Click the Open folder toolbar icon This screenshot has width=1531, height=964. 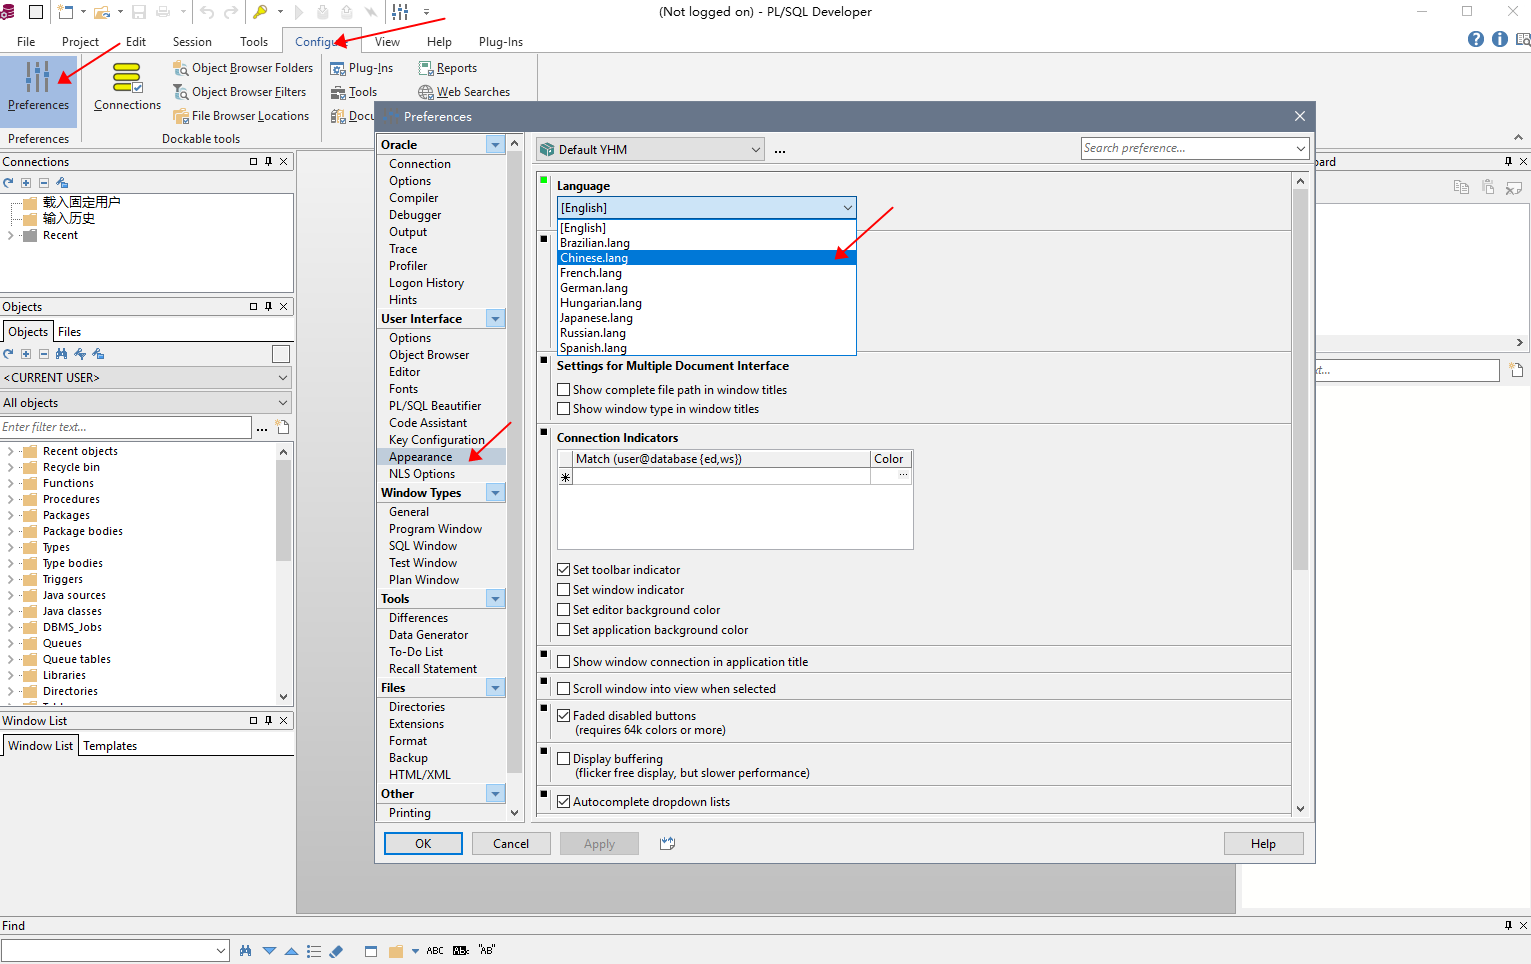[101, 12]
